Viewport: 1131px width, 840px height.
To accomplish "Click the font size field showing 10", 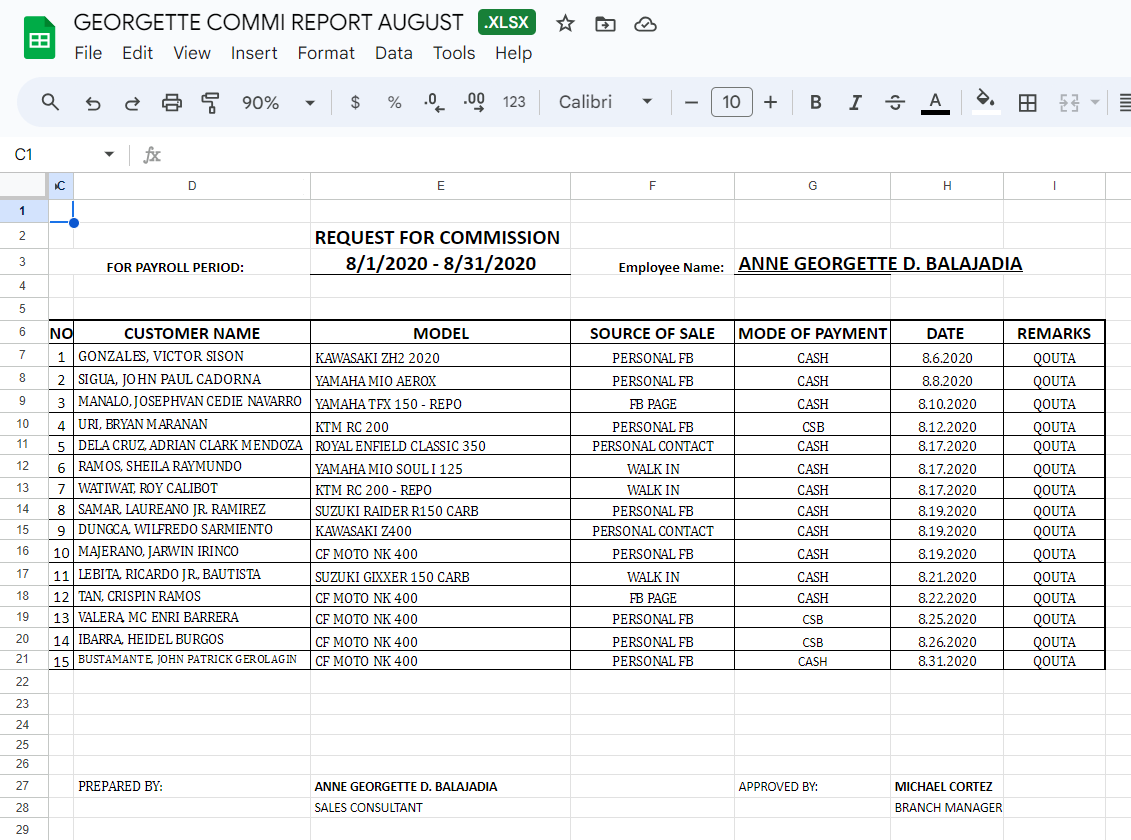I will coord(731,102).
